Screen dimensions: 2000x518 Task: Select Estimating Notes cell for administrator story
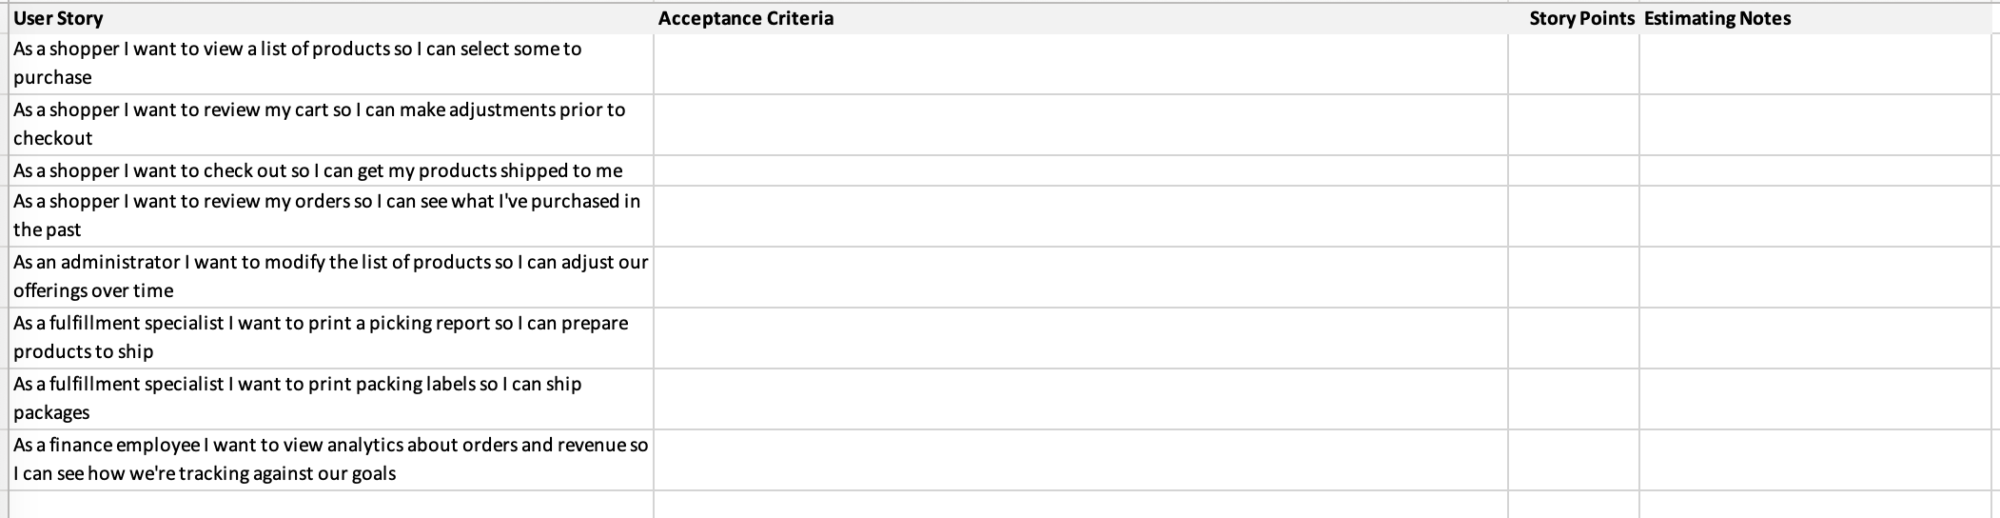[x=1815, y=276]
